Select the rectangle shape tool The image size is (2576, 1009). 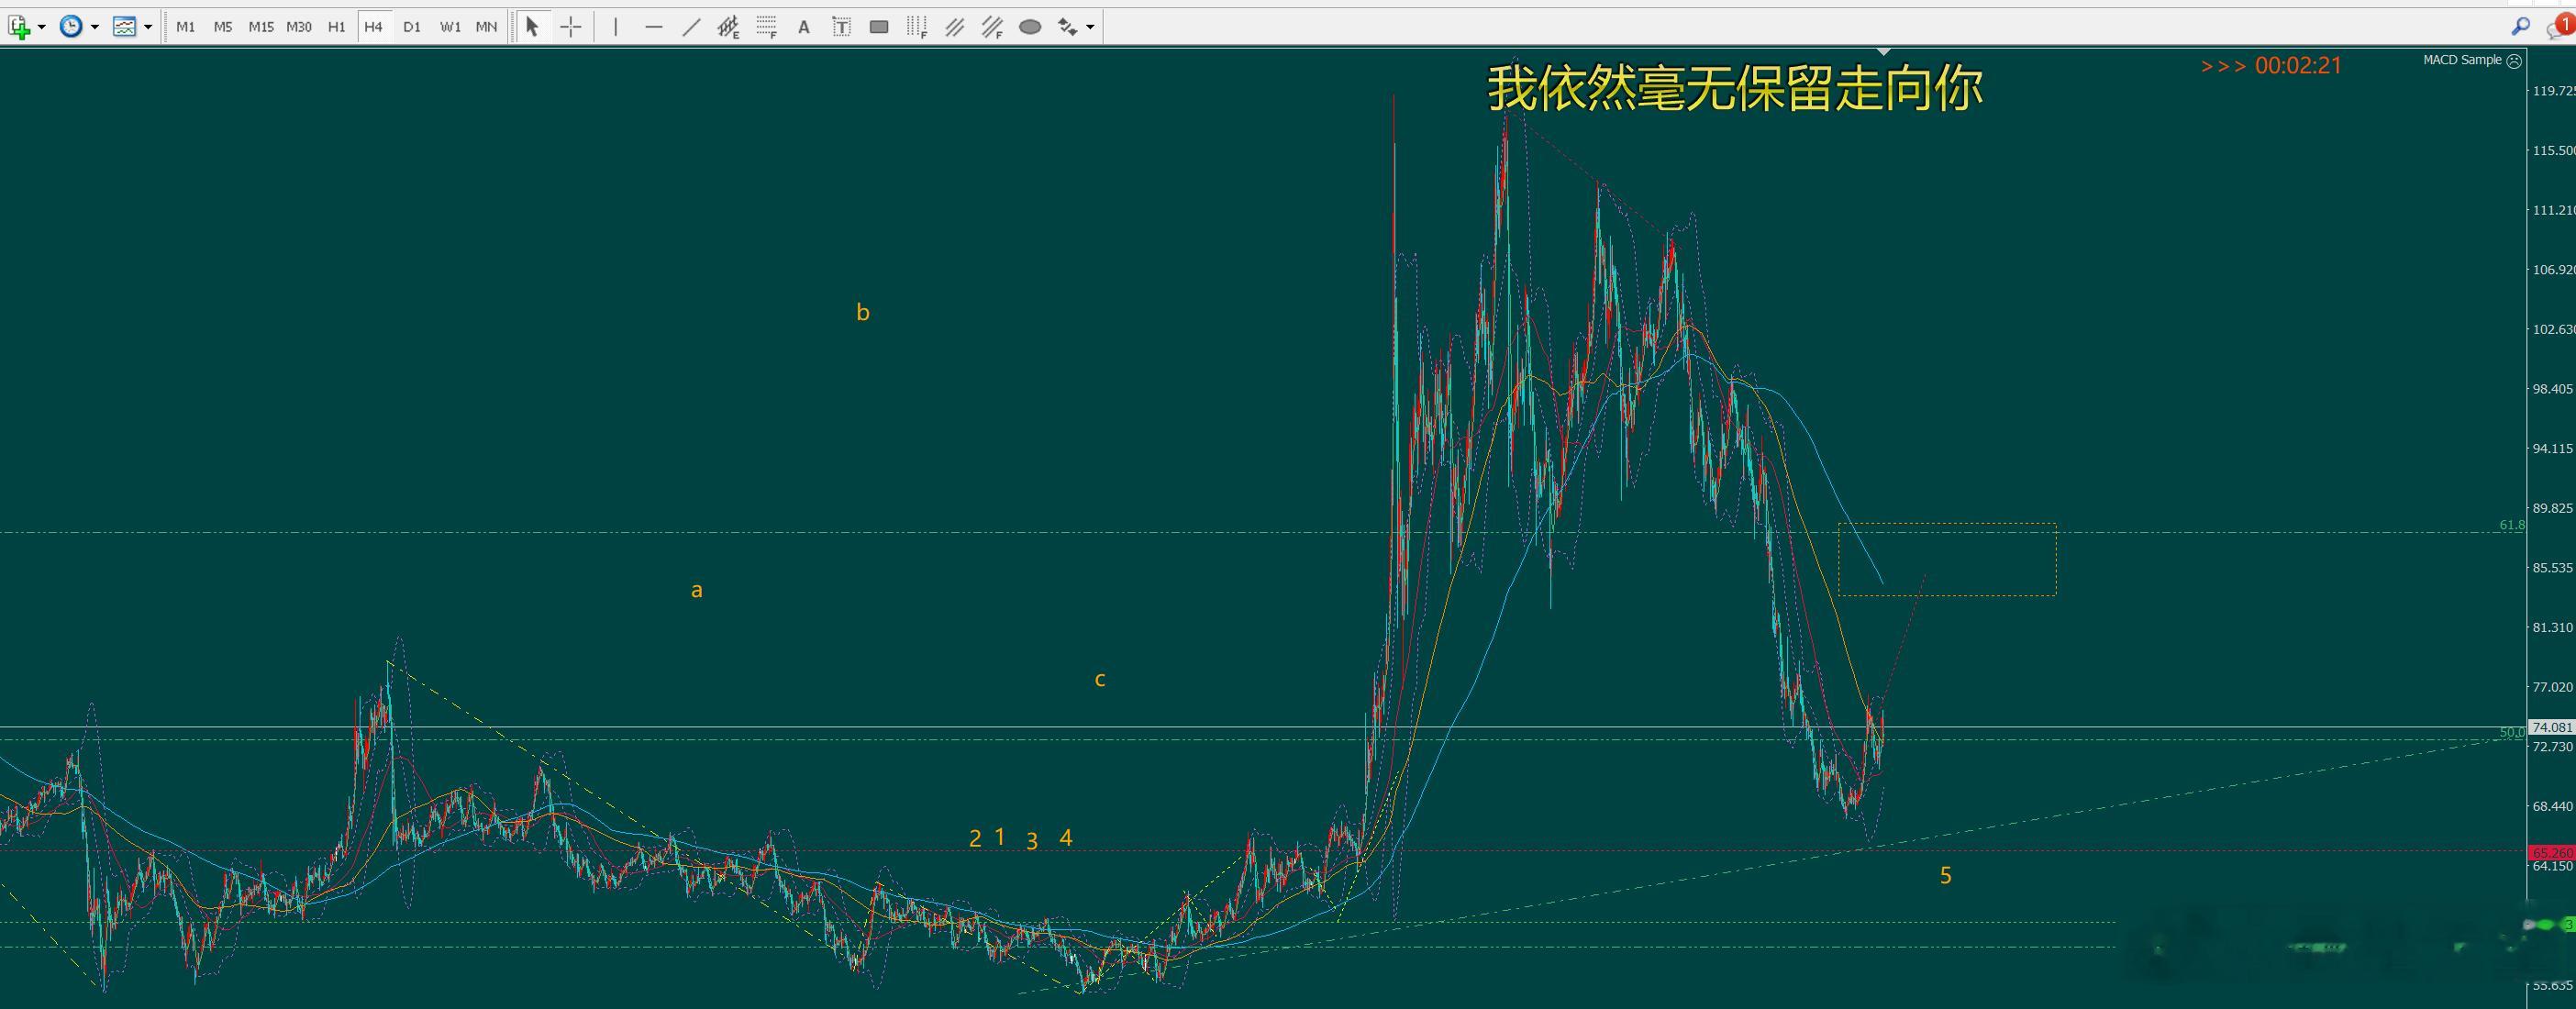pos(879,27)
